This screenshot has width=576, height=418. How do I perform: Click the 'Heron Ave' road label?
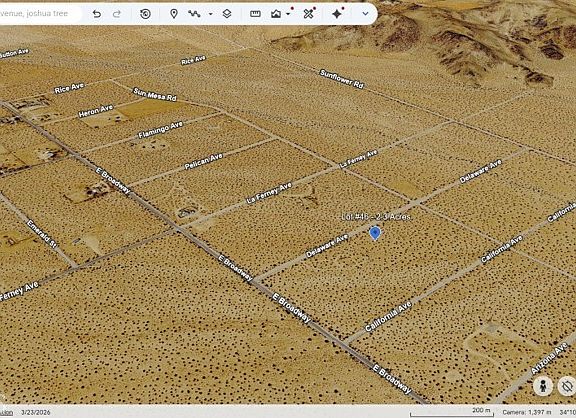pyautogui.click(x=96, y=111)
